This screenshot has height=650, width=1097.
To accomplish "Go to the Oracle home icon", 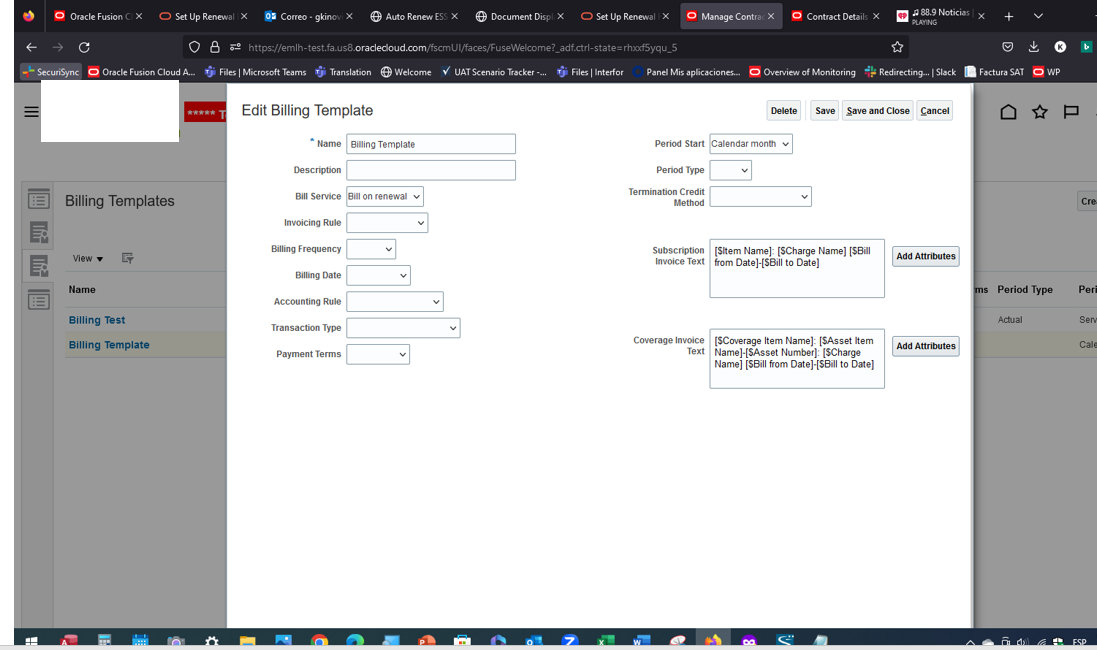I will pyautogui.click(x=1008, y=112).
